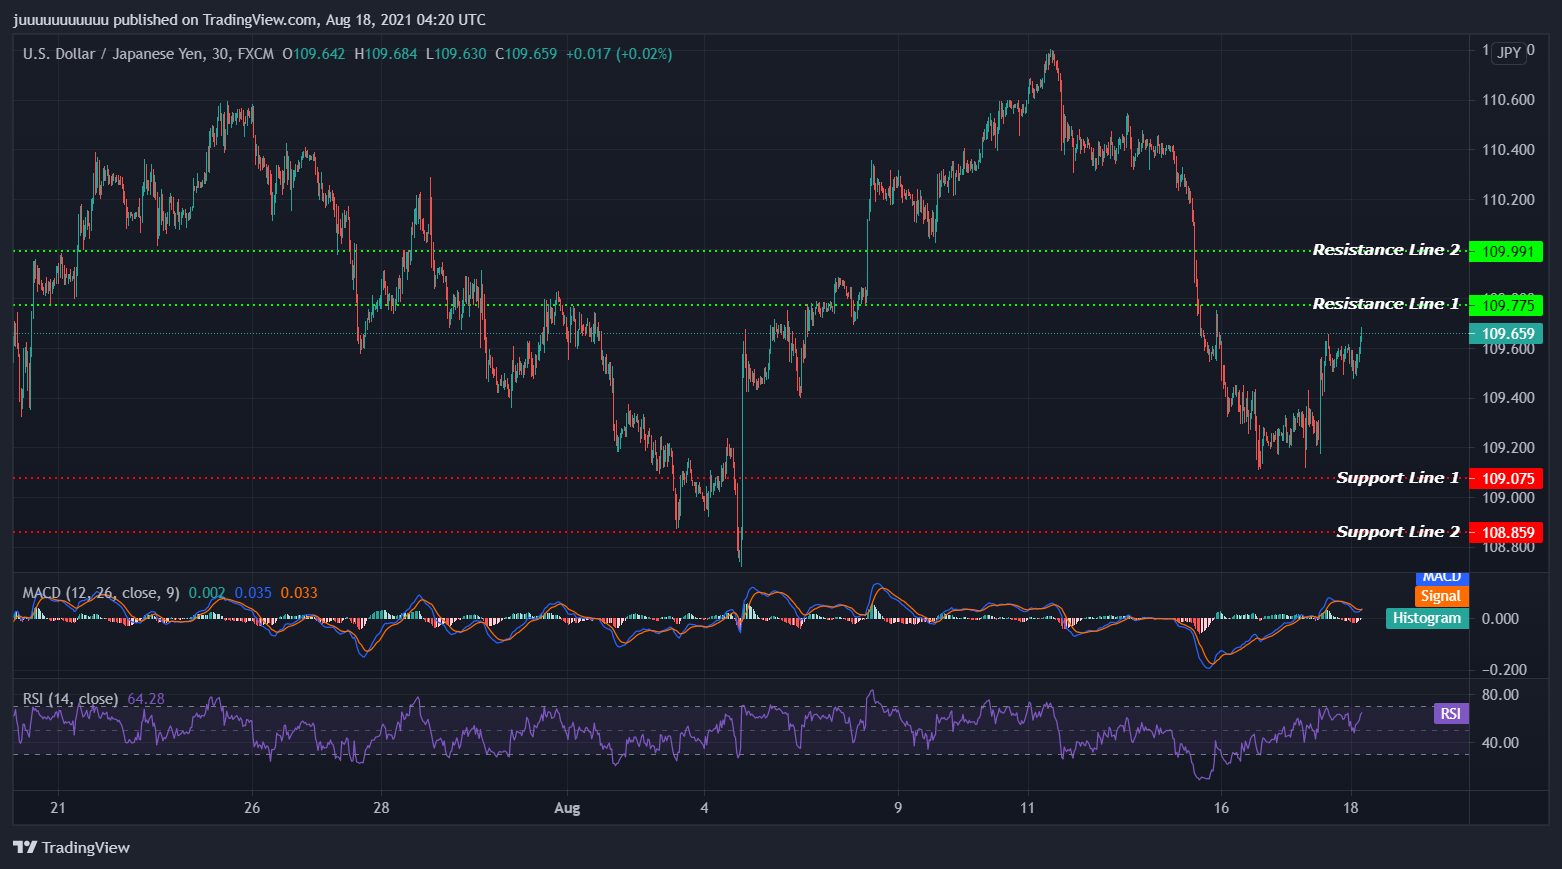This screenshot has width=1562, height=869.
Task: Click the purple RSI label on the right
Action: (x=1450, y=713)
